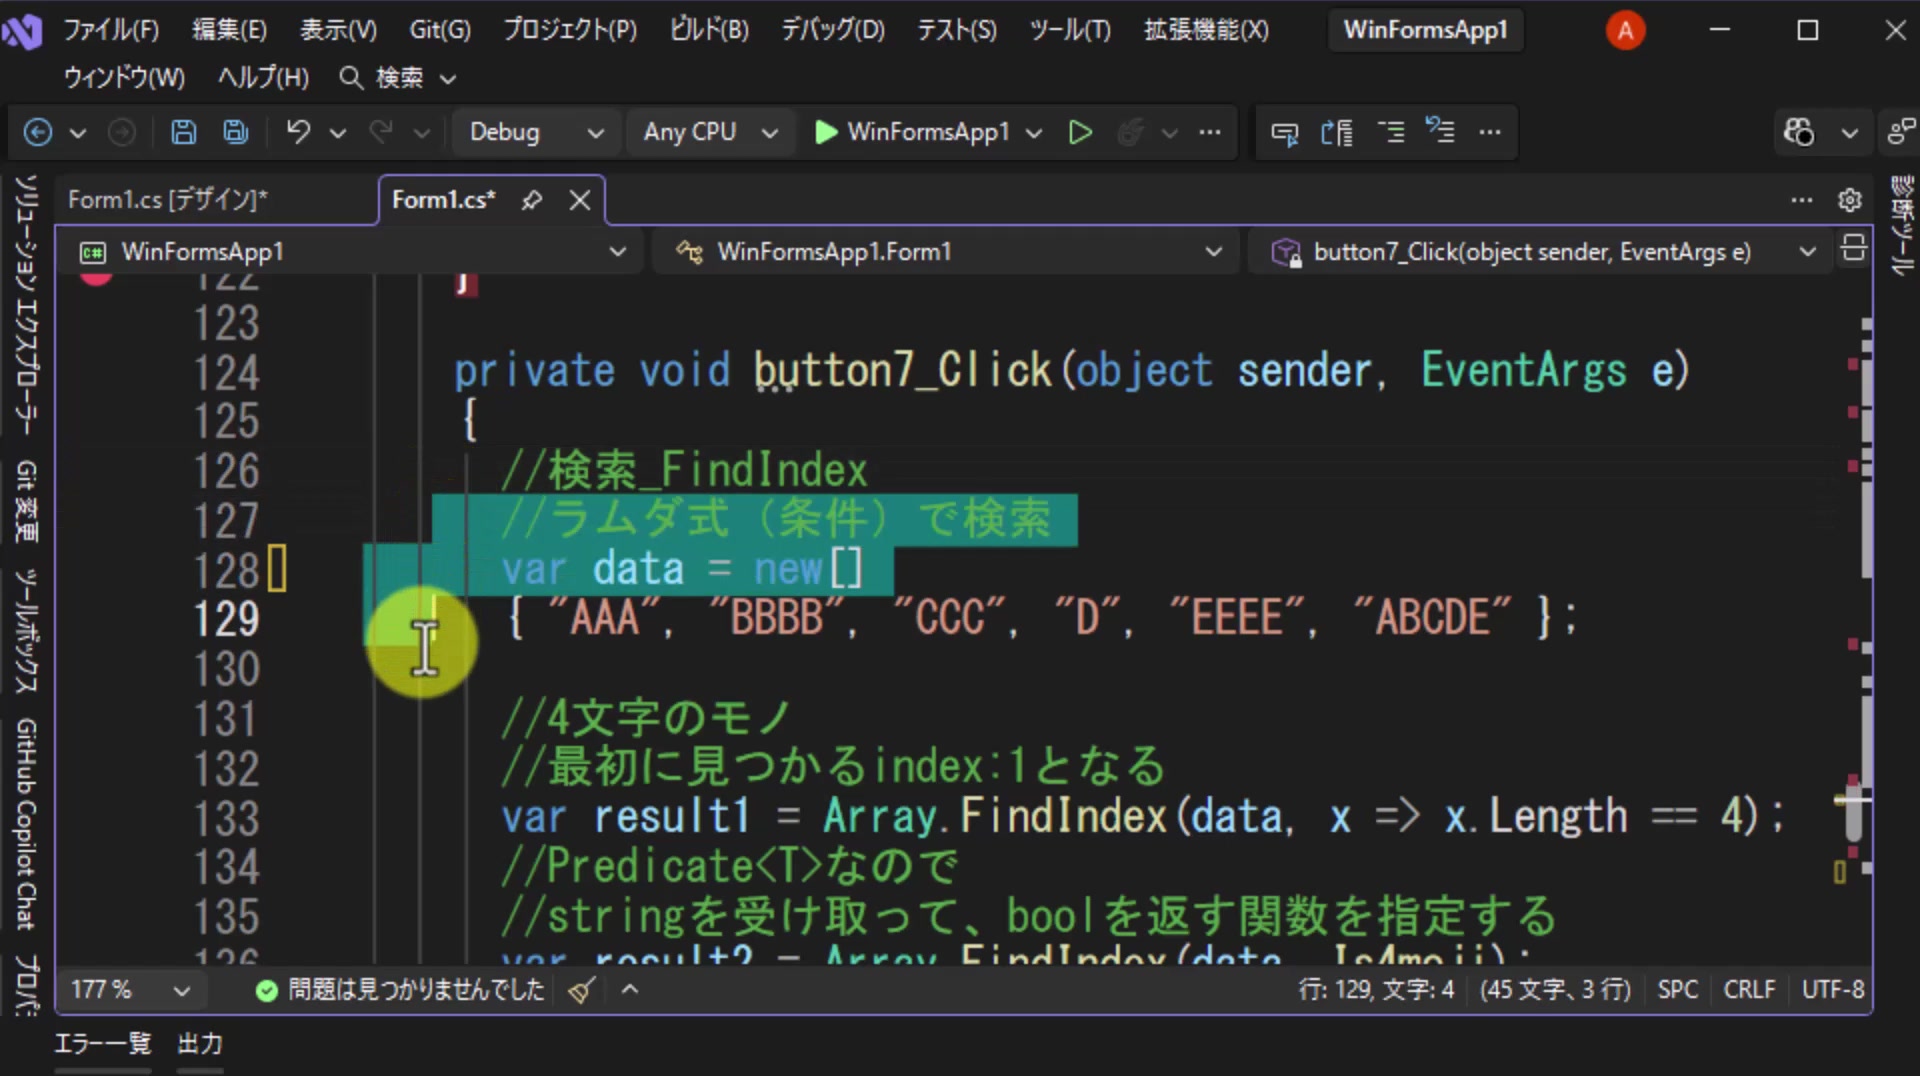The width and height of the screenshot is (1920, 1076).
Task: Toggle CRLF line ending setting in status bar
Action: click(x=1749, y=990)
